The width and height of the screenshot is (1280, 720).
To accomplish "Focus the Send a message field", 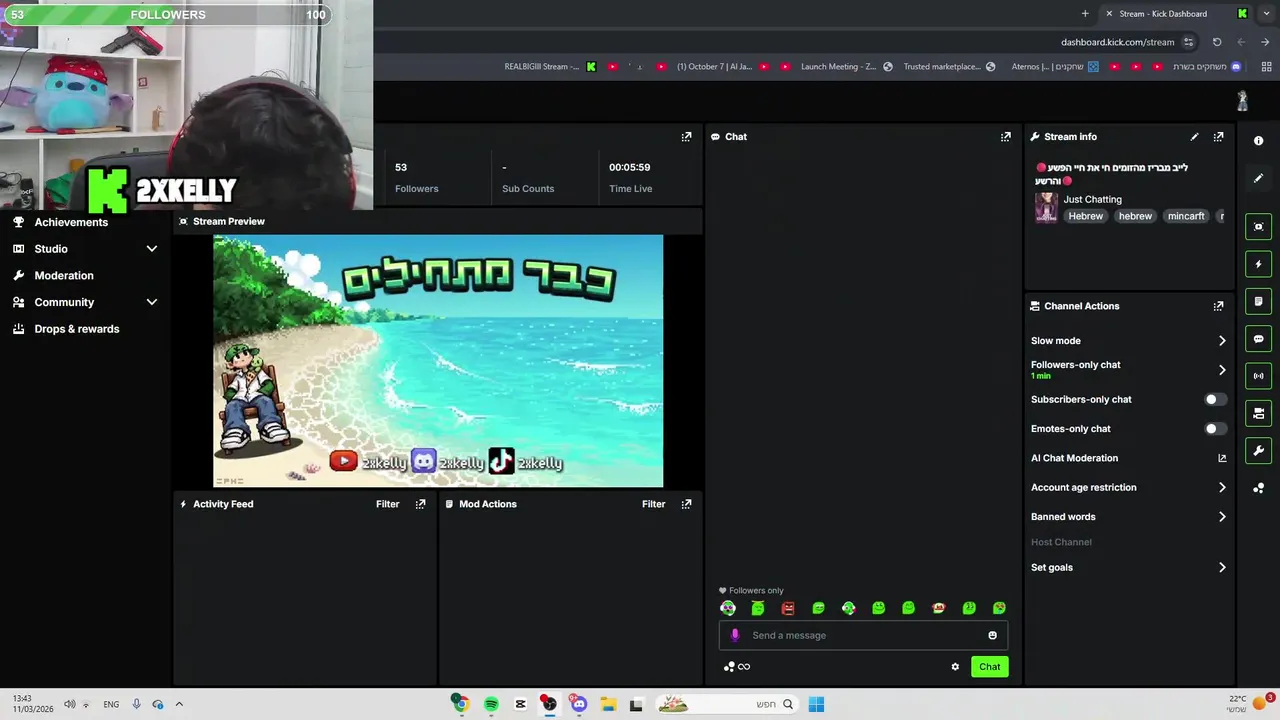I will tap(863, 635).
